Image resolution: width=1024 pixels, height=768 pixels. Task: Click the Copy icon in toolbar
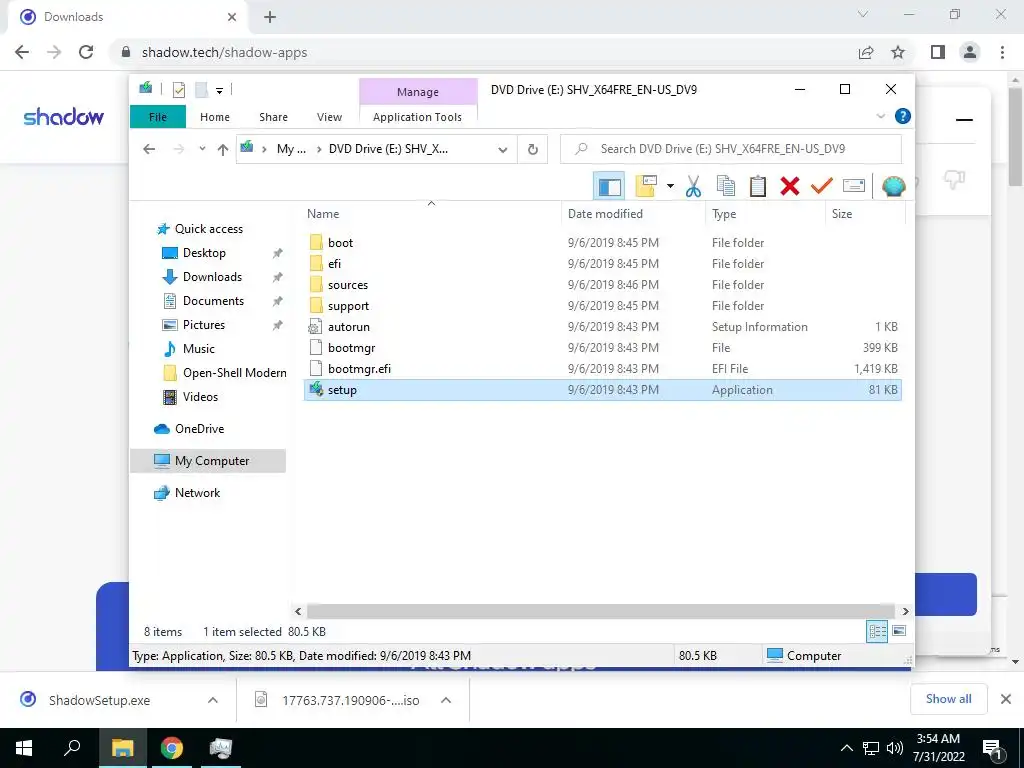click(726, 187)
